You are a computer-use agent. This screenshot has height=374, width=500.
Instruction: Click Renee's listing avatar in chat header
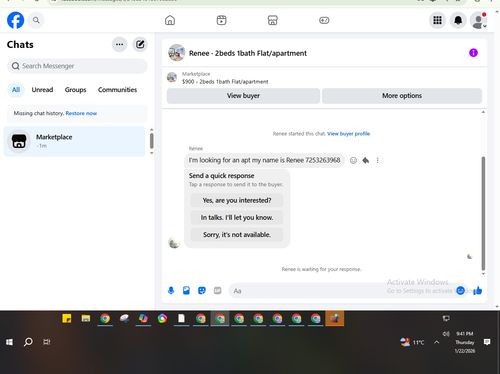click(x=177, y=53)
